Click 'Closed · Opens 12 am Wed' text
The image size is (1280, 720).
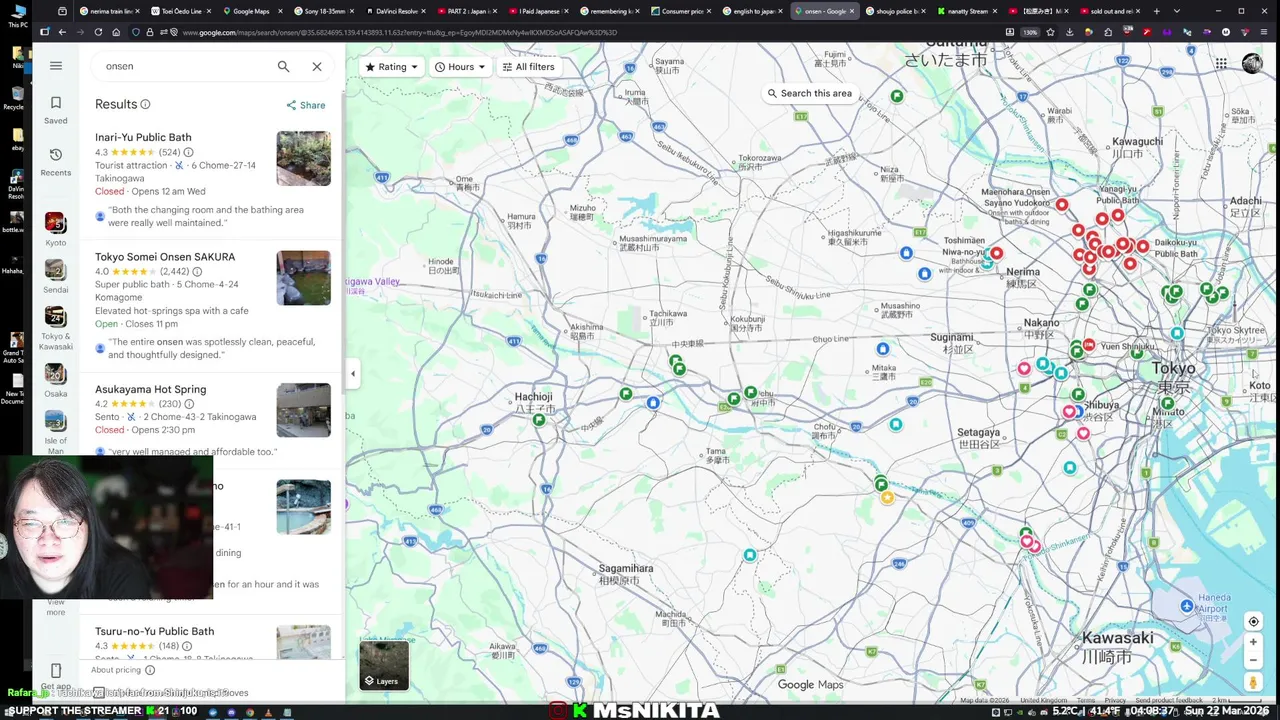pyautogui.click(x=150, y=191)
